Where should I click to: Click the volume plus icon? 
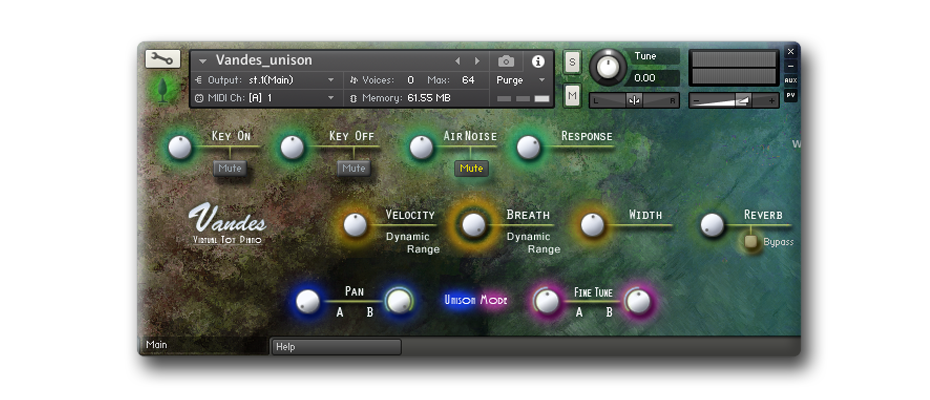coord(772,101)
